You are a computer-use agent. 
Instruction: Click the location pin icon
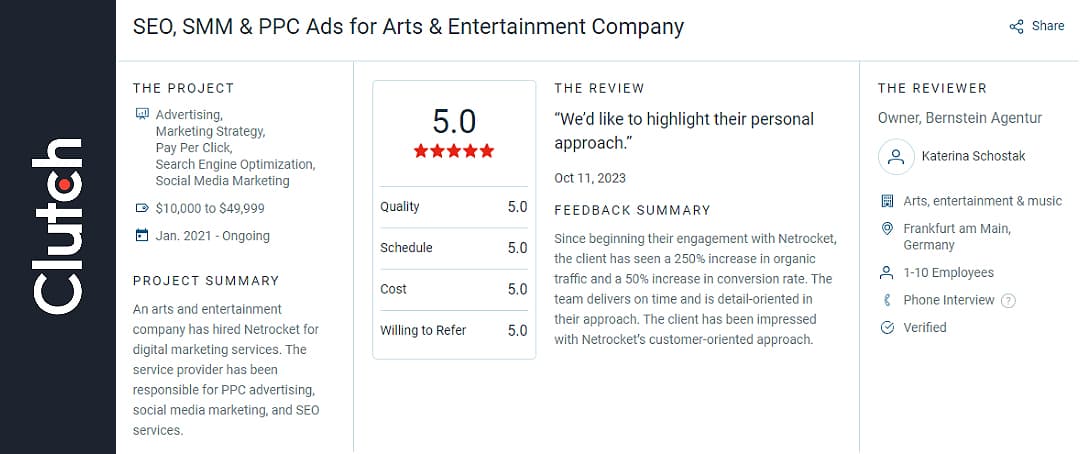point(886,229)
